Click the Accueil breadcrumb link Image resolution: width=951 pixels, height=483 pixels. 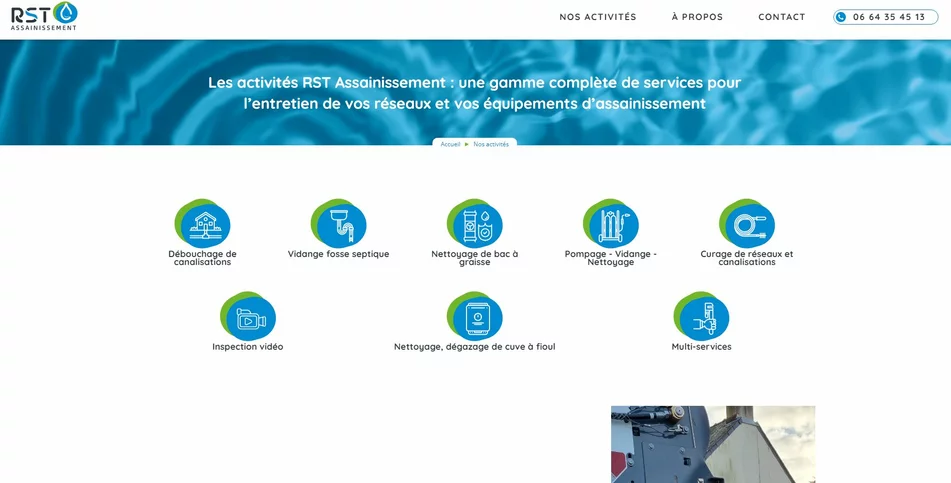[450, 144]
